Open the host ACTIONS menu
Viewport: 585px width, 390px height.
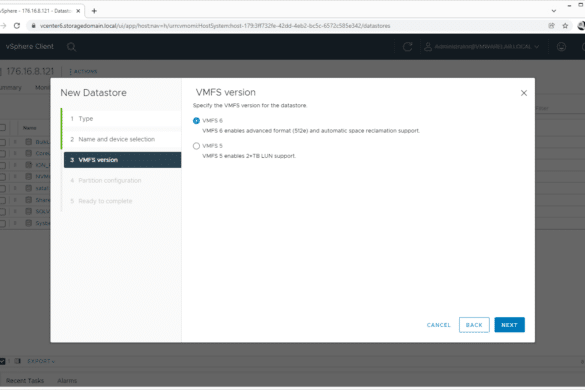[83, 71]
